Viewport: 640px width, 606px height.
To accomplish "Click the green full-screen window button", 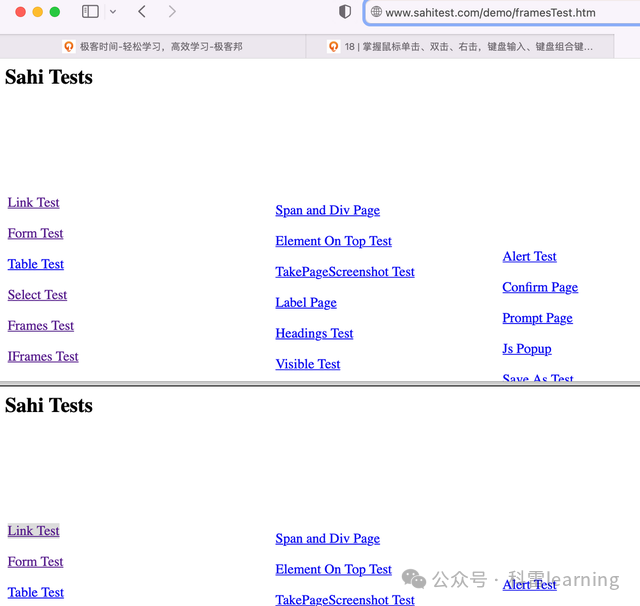I will coord(55,12).
